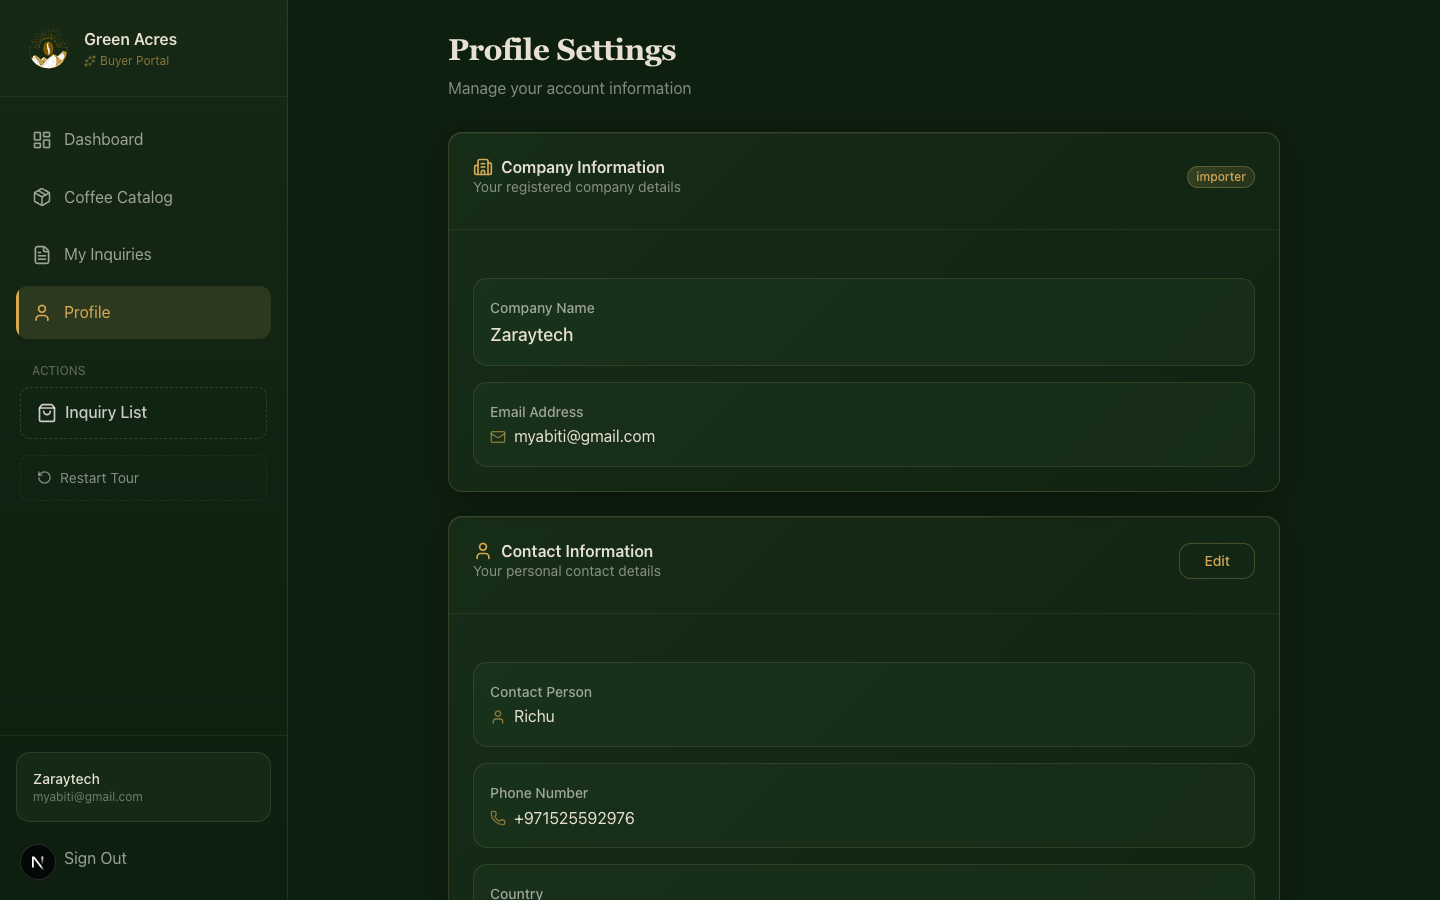
Task: Click the Green Acres title text
Action: (130, 39)
